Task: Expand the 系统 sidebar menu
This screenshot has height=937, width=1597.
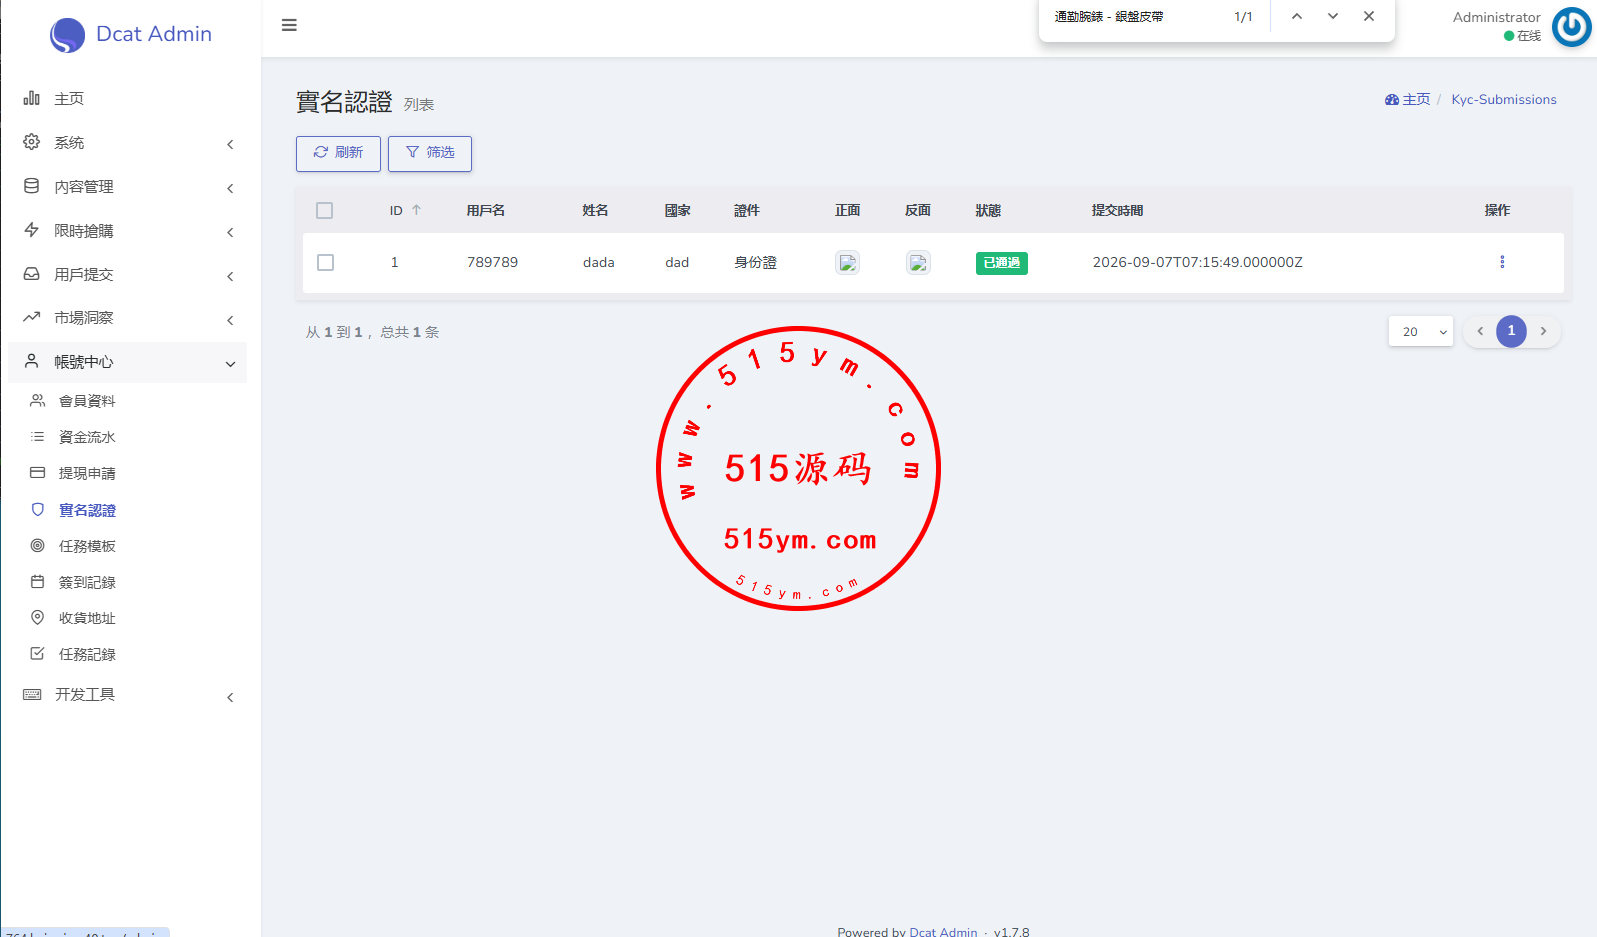Action: tap(129, 143)
